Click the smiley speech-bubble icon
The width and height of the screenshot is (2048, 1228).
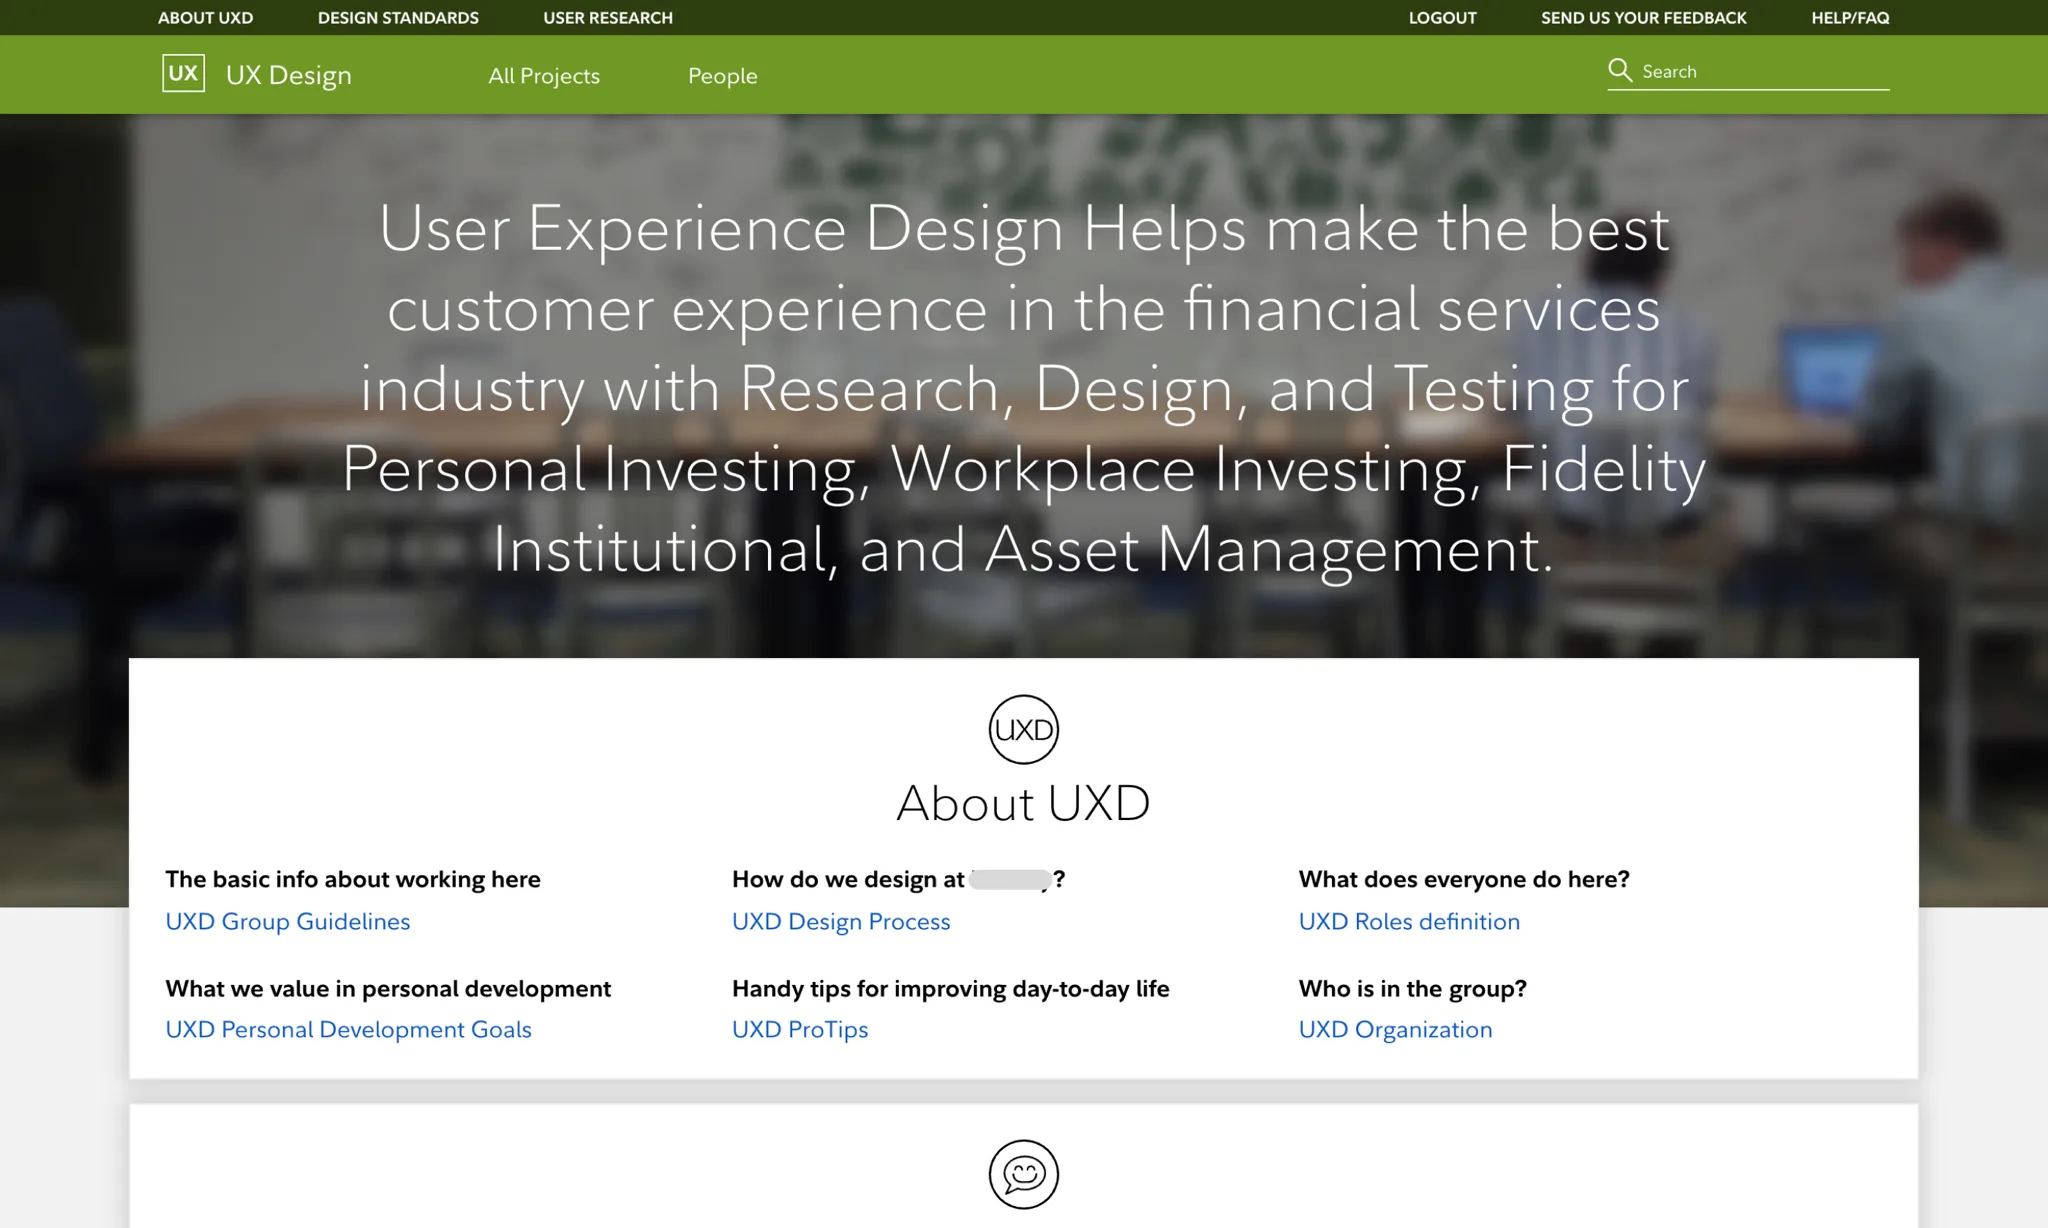(x=1023, y=1176)
